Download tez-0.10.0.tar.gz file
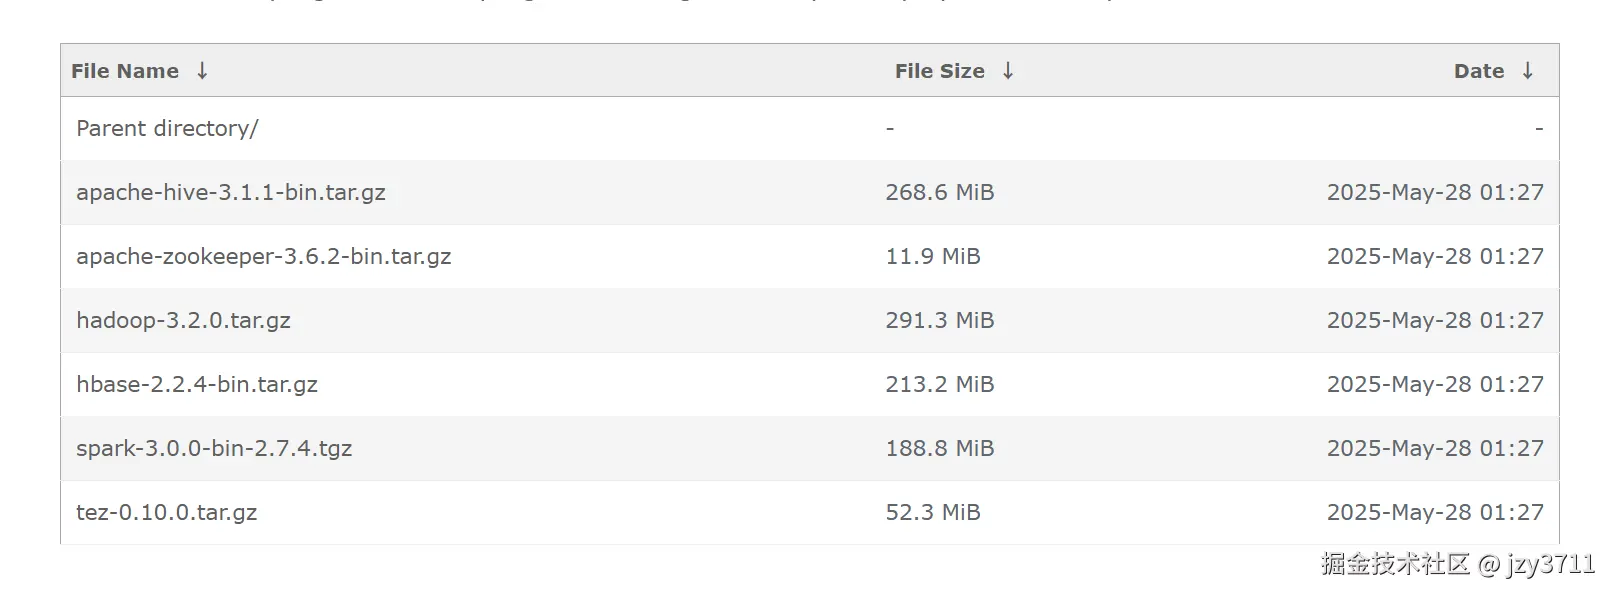The image size is (1614, 597). click(167, 513)
